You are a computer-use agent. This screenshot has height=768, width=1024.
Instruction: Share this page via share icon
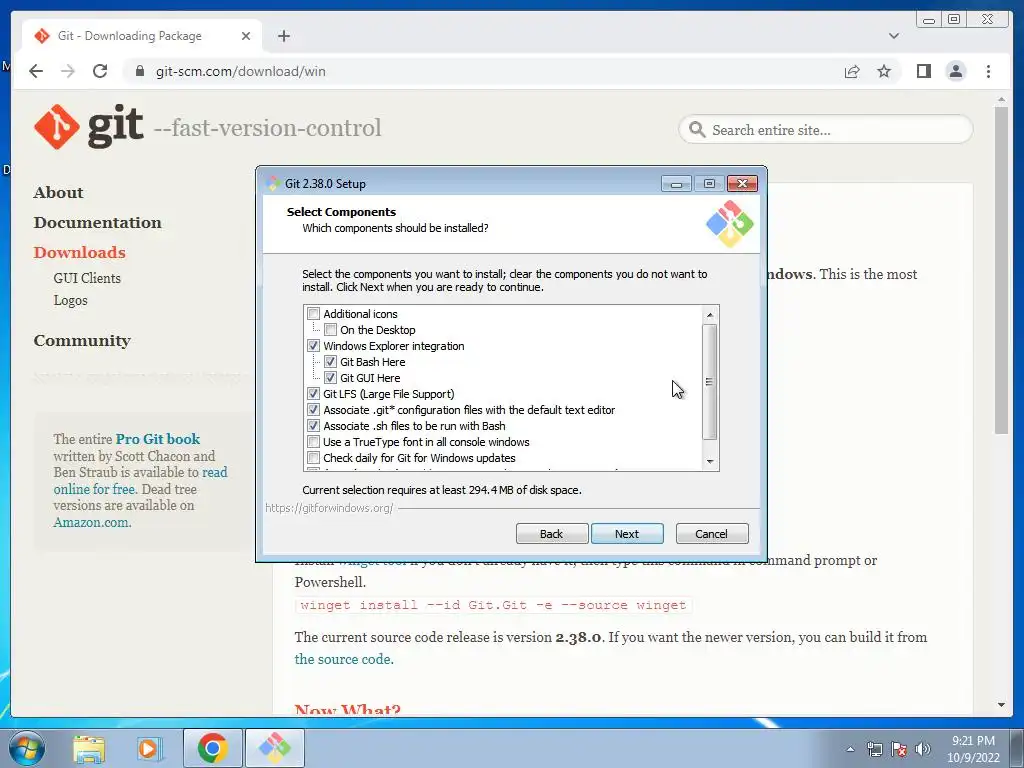[x=852, y=71]
